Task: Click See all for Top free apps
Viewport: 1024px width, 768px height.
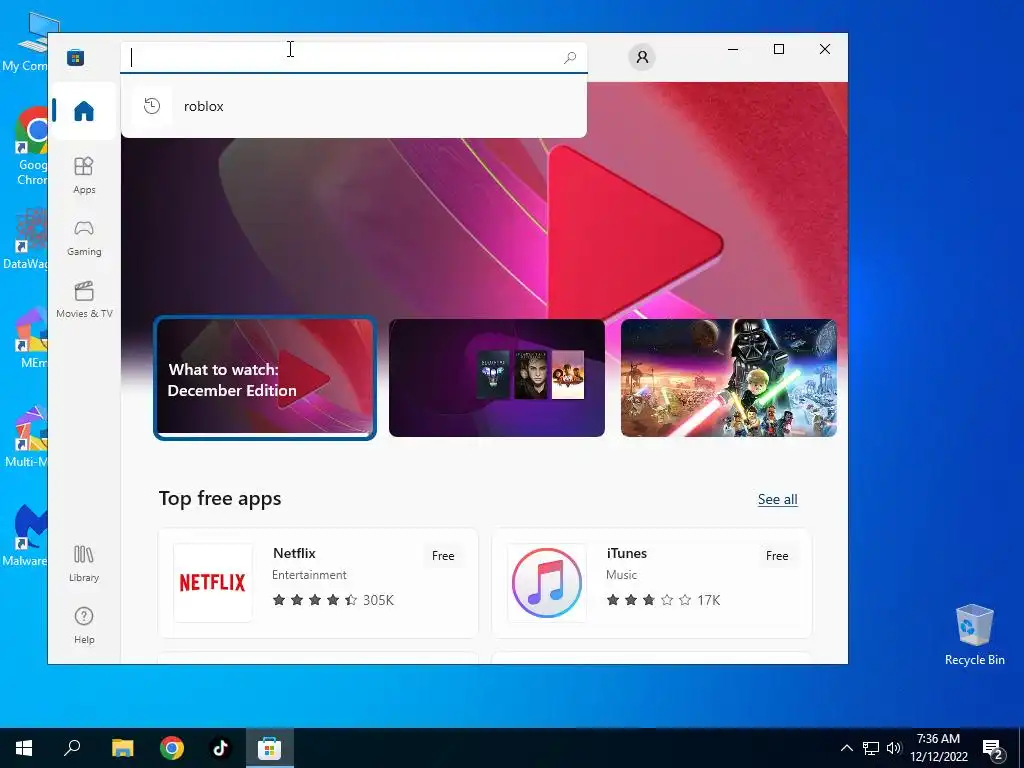Action: coord(777,499)
